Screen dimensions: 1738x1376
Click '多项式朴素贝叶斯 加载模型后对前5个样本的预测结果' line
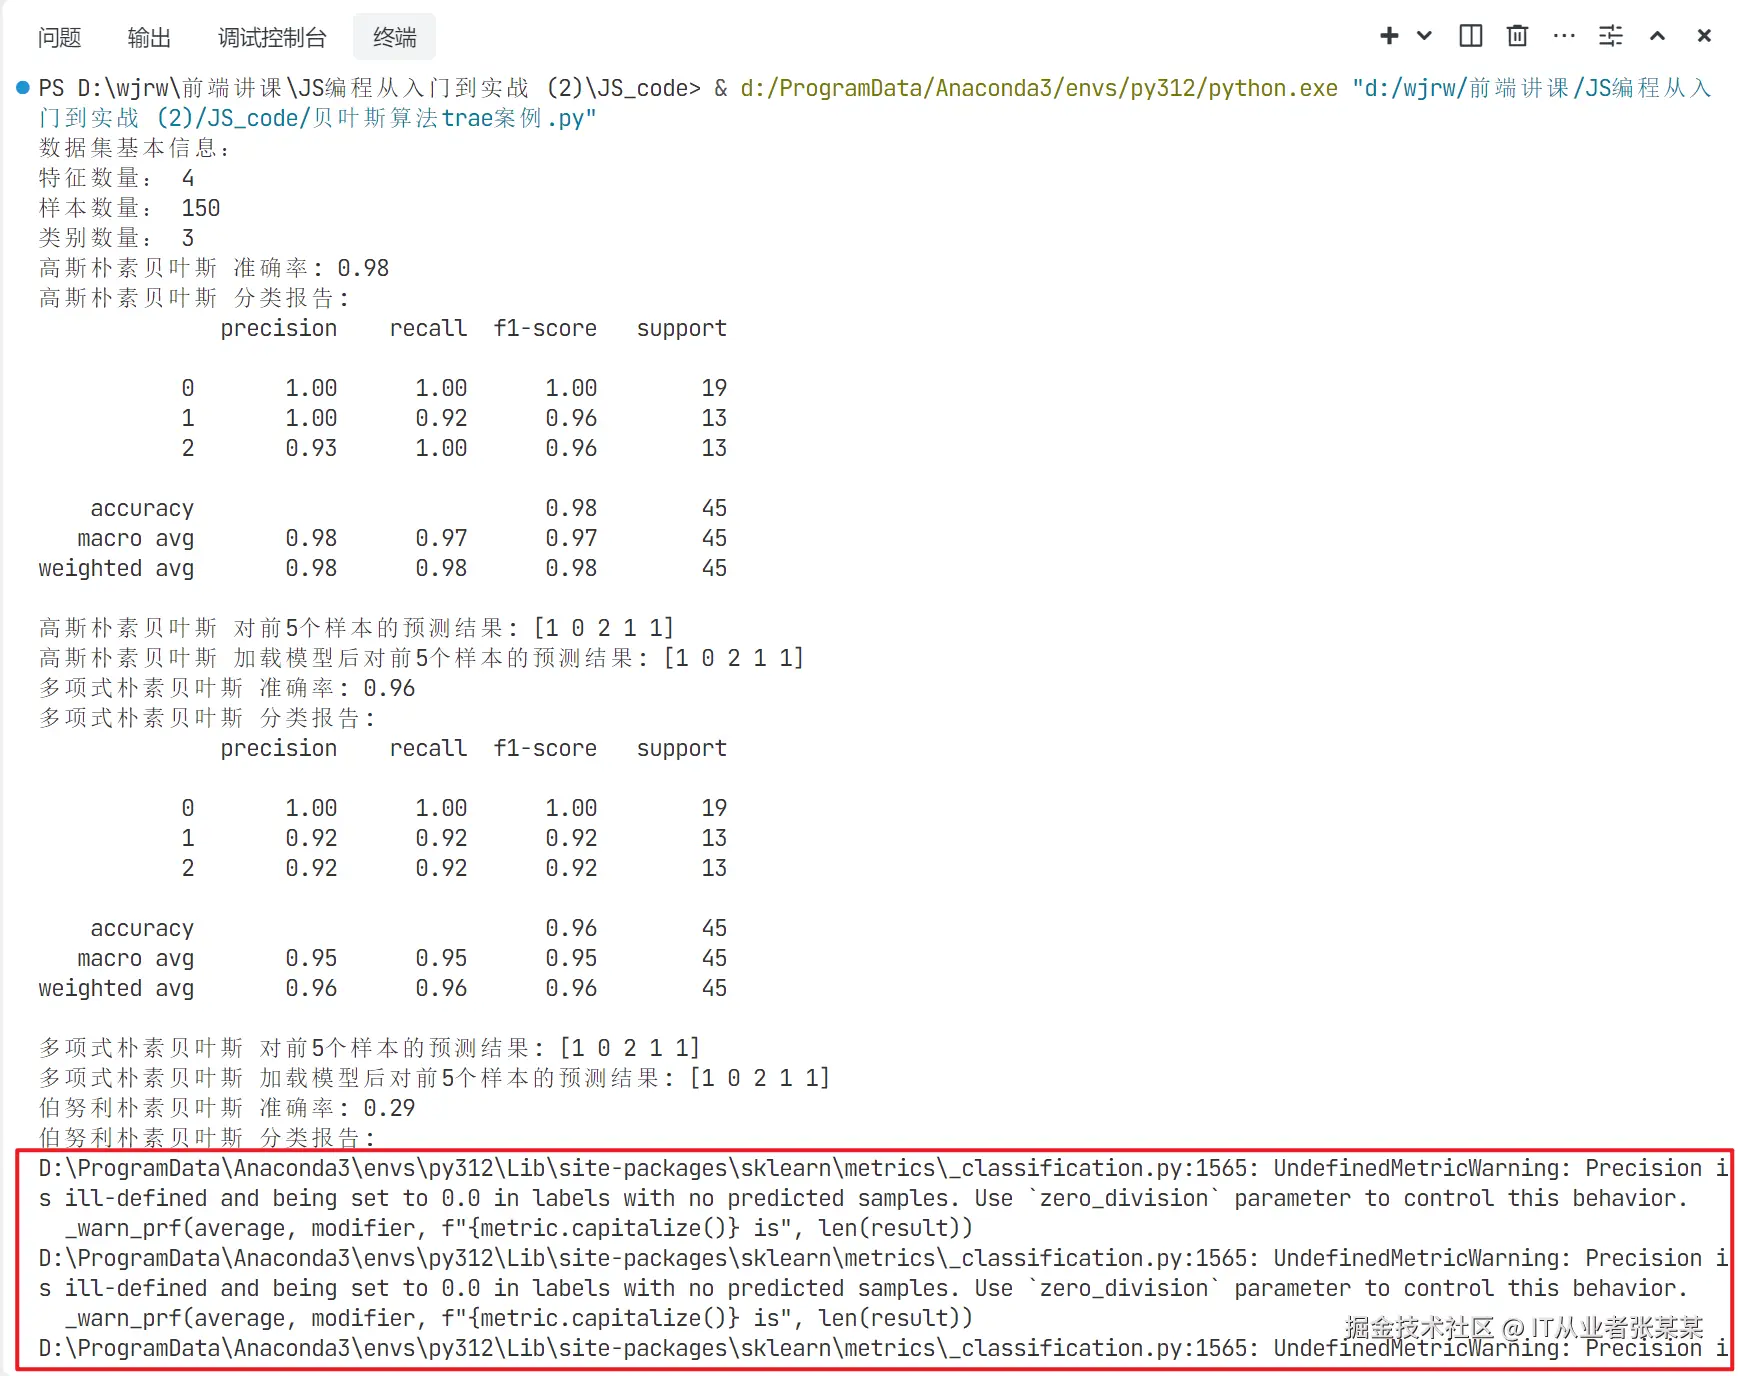coord(435,1078)
